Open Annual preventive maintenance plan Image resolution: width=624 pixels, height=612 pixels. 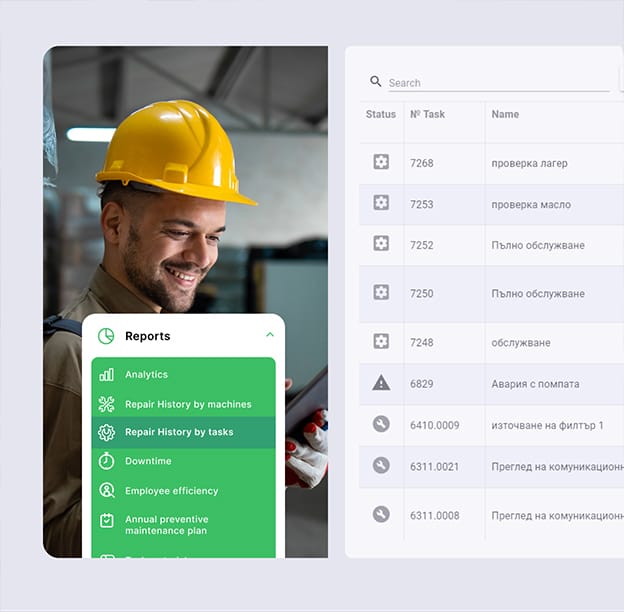coord(166,525)
